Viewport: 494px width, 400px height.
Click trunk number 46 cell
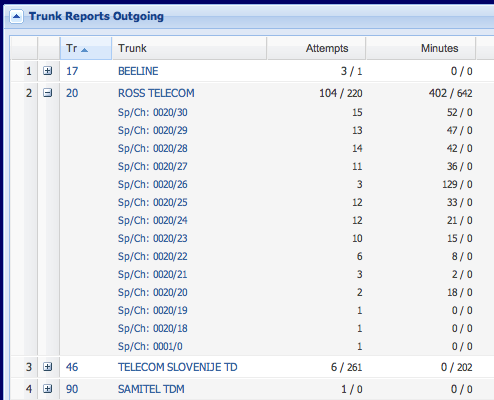(x=72, y=367)
